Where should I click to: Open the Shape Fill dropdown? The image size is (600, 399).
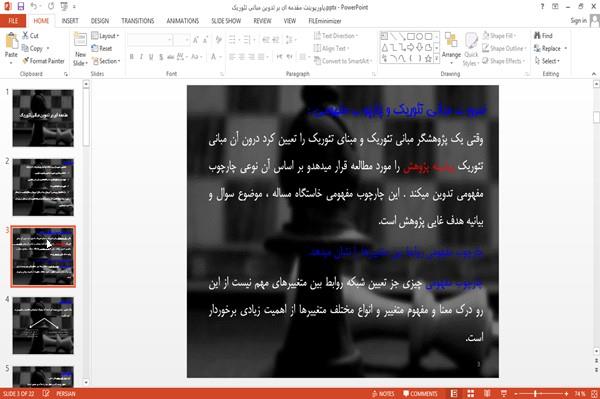coord(499,36)
